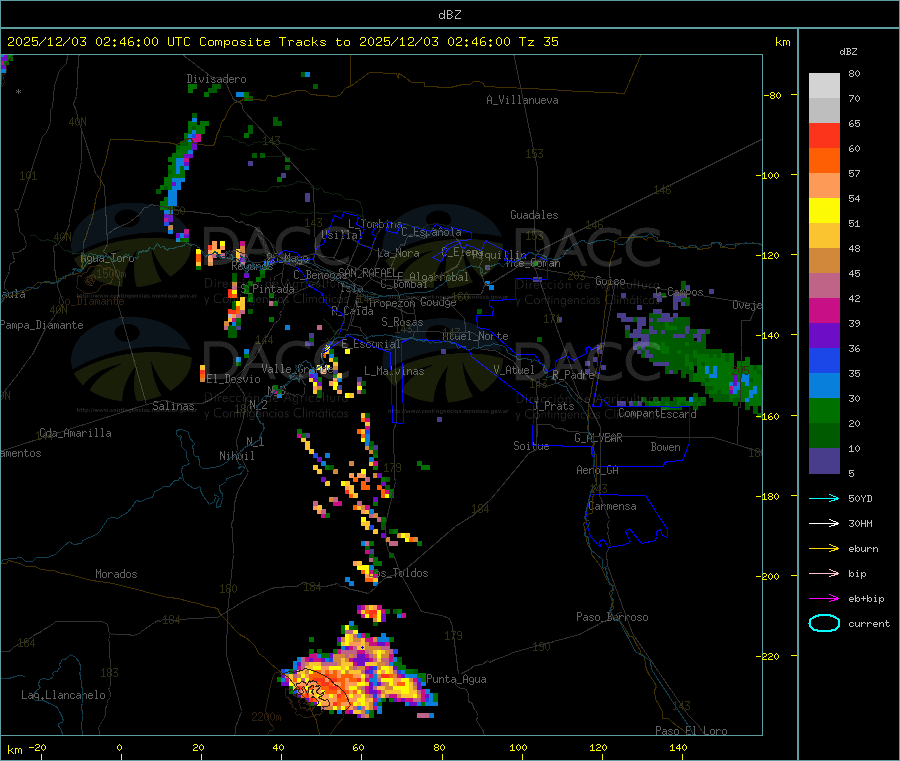The image size is (900, 761).
Task: Click the Paso_Barroso map label
Action: pyautogui.click(x=612, y=617)
